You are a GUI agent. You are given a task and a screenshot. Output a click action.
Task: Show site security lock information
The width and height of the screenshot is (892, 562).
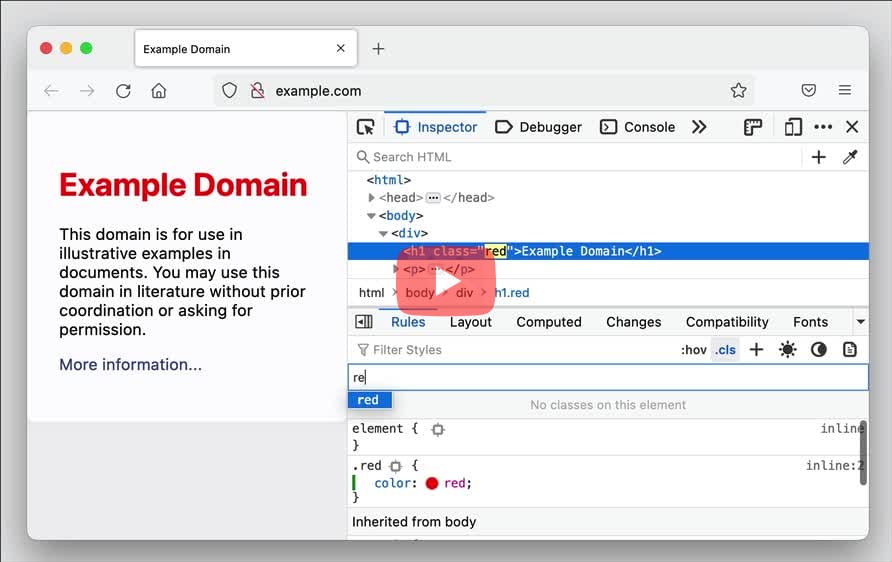pos(258,90)
